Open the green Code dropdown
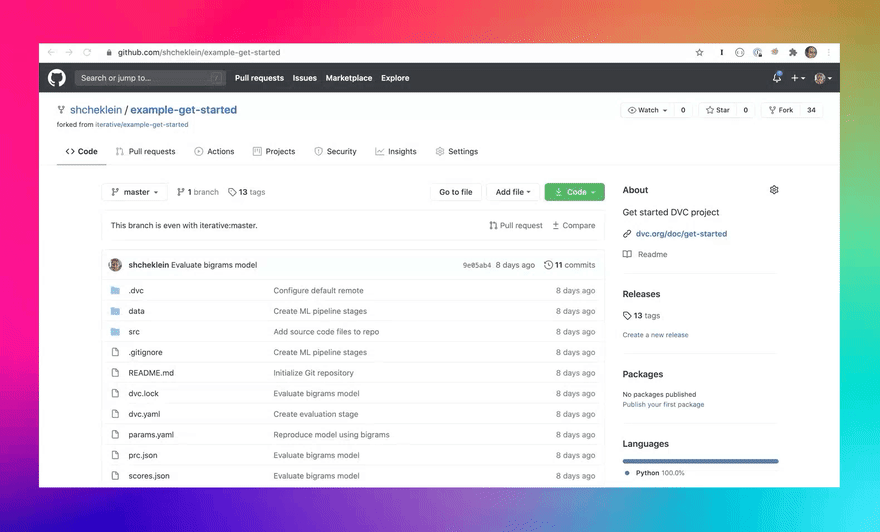880x532 pixels. 575,192
